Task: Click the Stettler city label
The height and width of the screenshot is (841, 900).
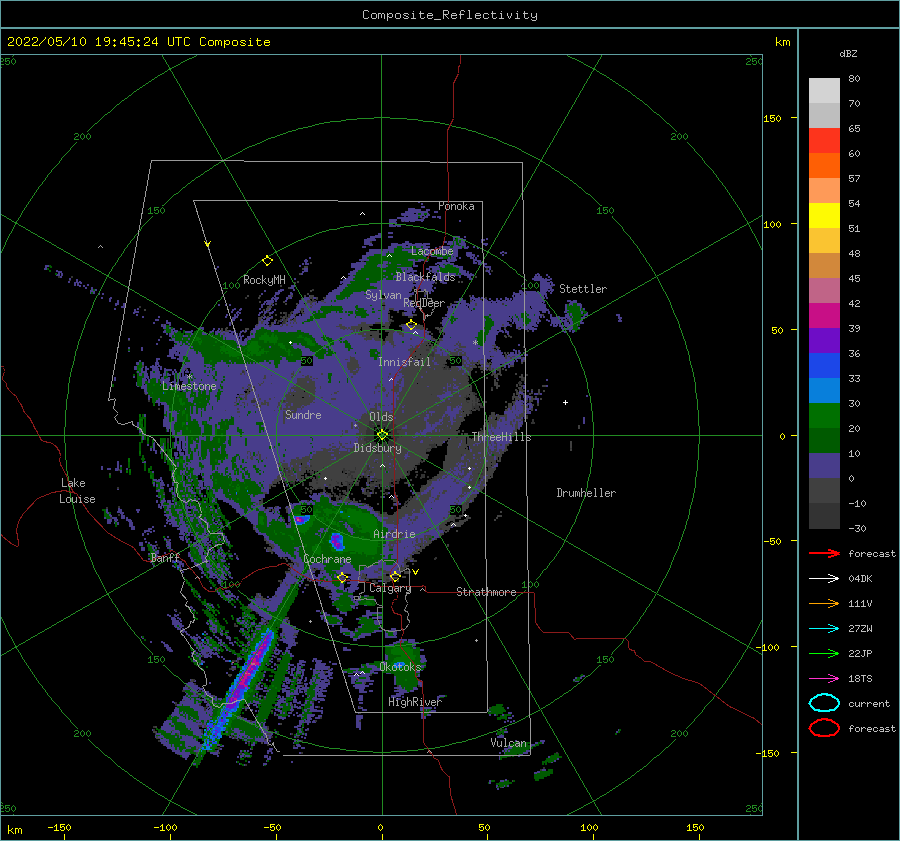Action: click(x=583, y=289)
